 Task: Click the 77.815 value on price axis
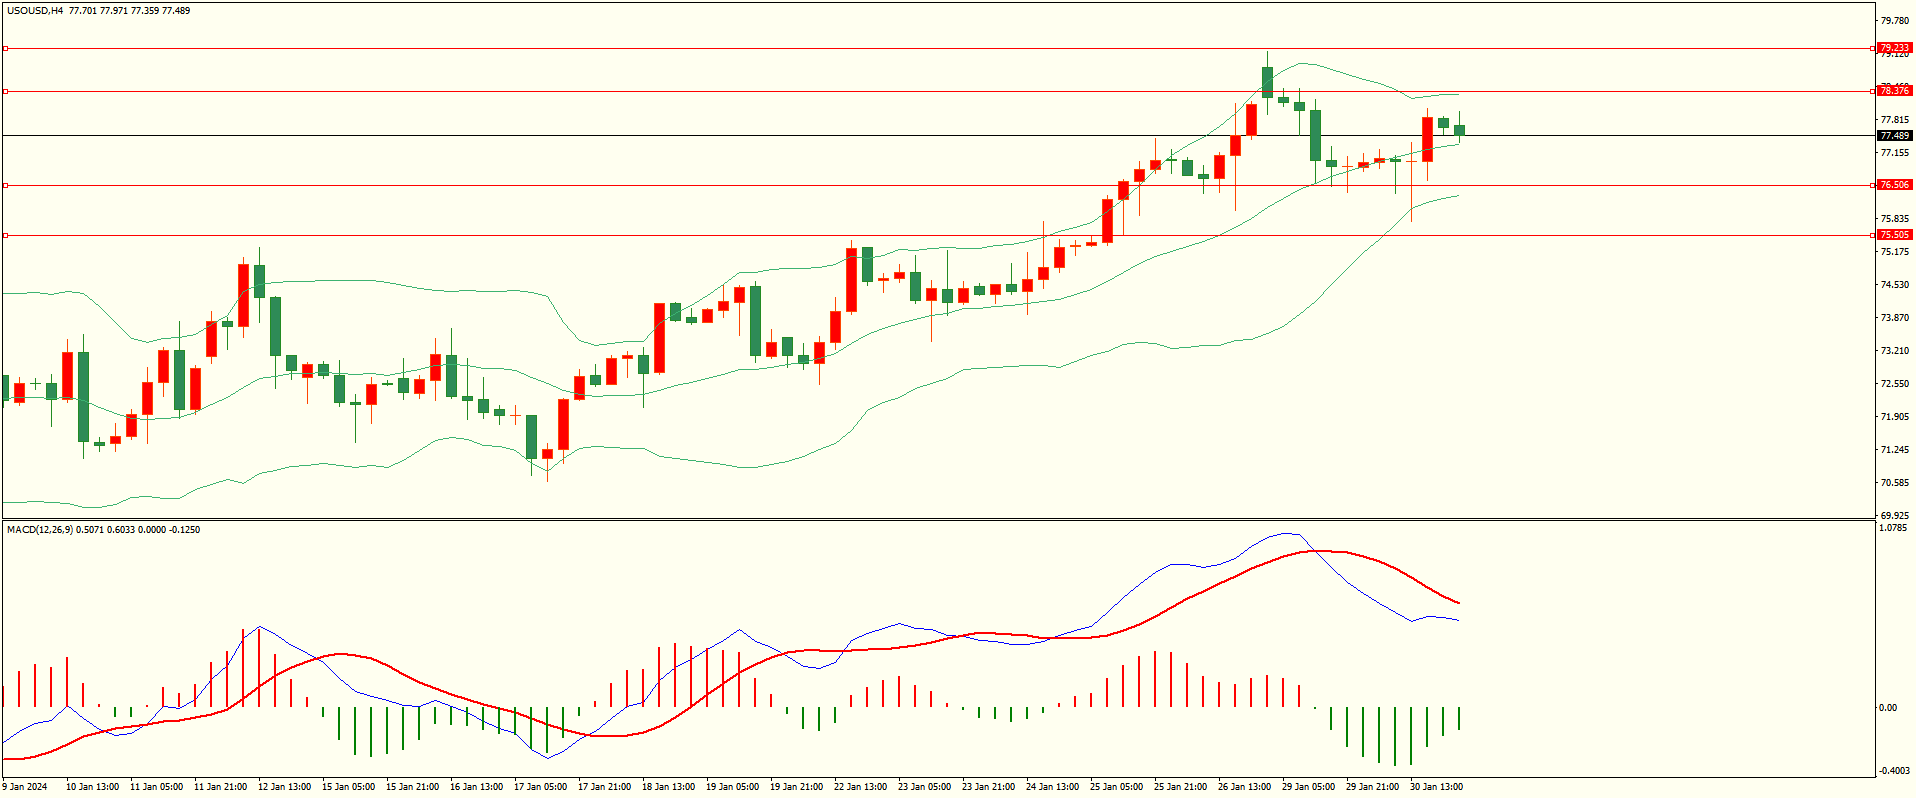pyautogui.click(x=1895, y=120)
